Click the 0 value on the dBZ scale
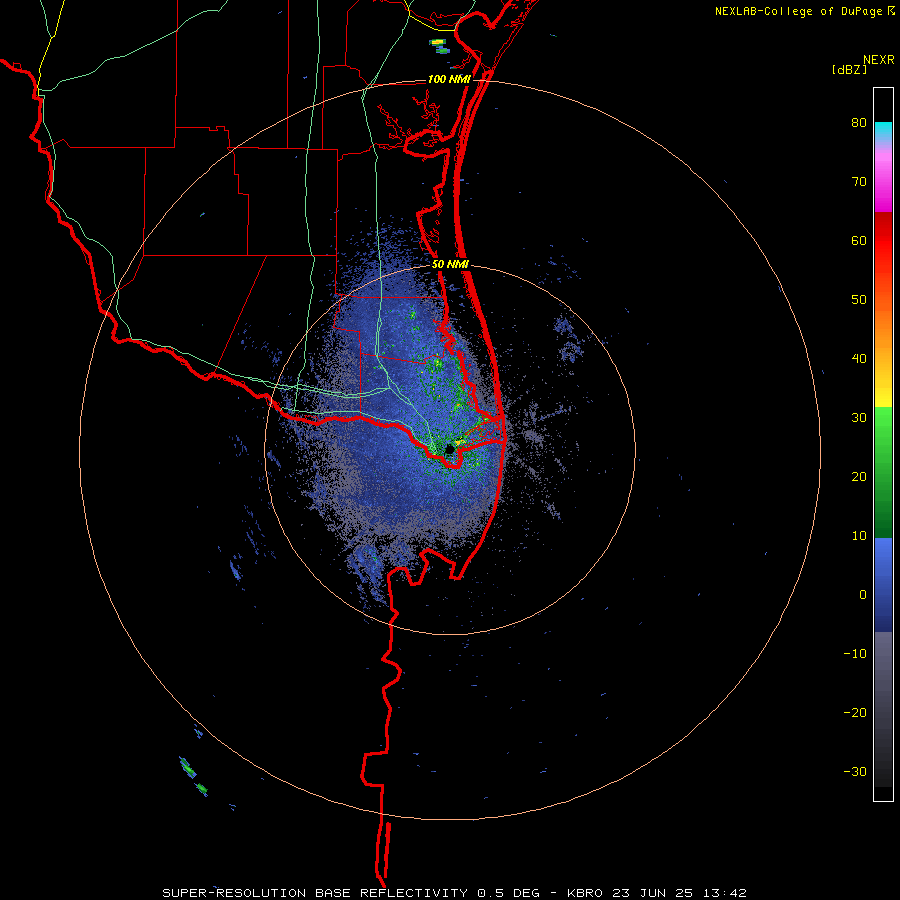Image resolution: width=900 pixels, height=900 pixels. 863,595
